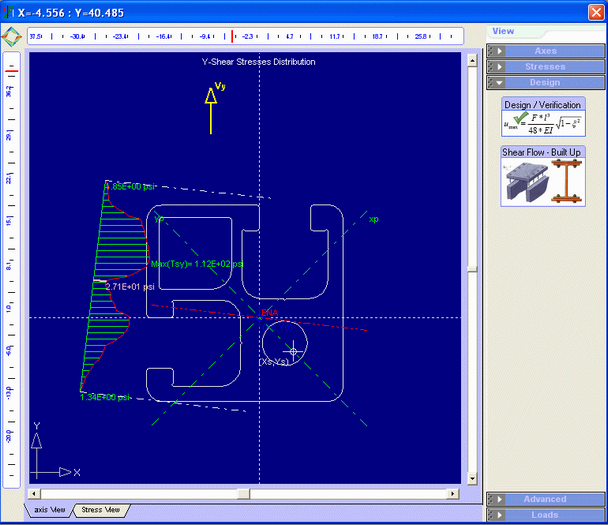This screenshot has width=608, height=525.
Task: Click the compass icon beside the ruler
Action: 12,37
